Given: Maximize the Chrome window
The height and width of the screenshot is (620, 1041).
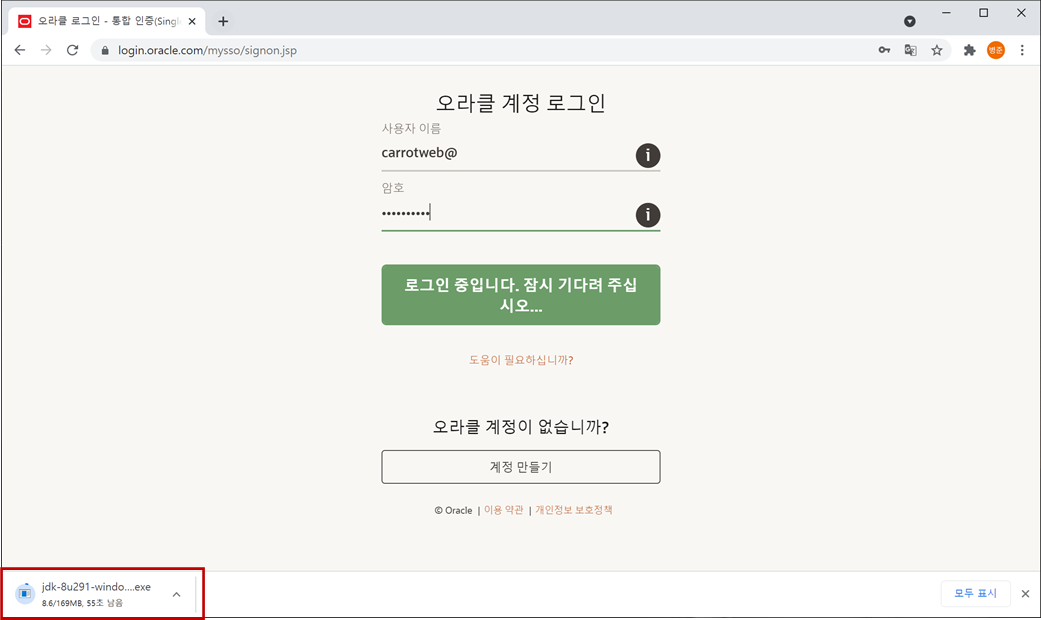Looking at the screenshot, I should [x=983, y=13].
